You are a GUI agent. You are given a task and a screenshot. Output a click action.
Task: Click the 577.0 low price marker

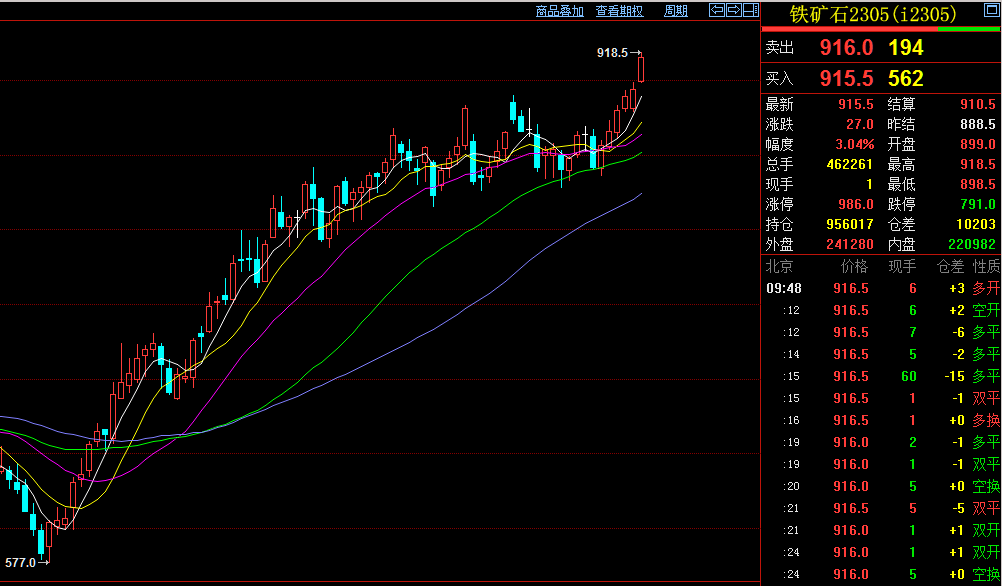(x=20, y=563)
